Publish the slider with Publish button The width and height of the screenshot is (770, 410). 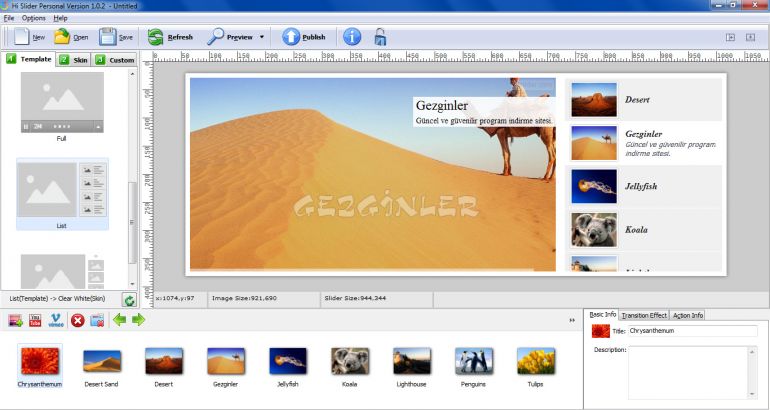[304, 37]
